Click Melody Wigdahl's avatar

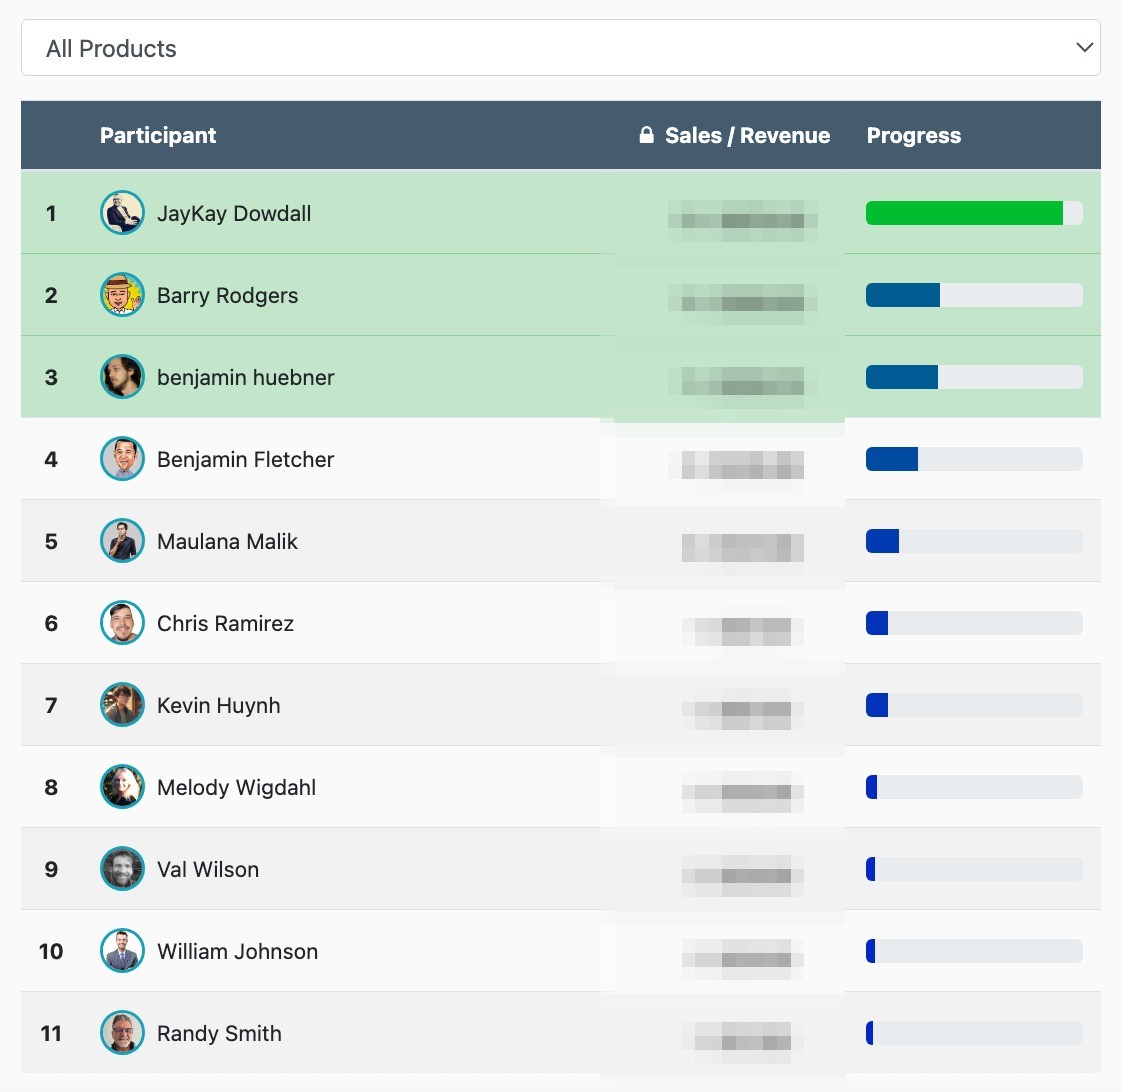pyautogui.click(x=122, y=786)
